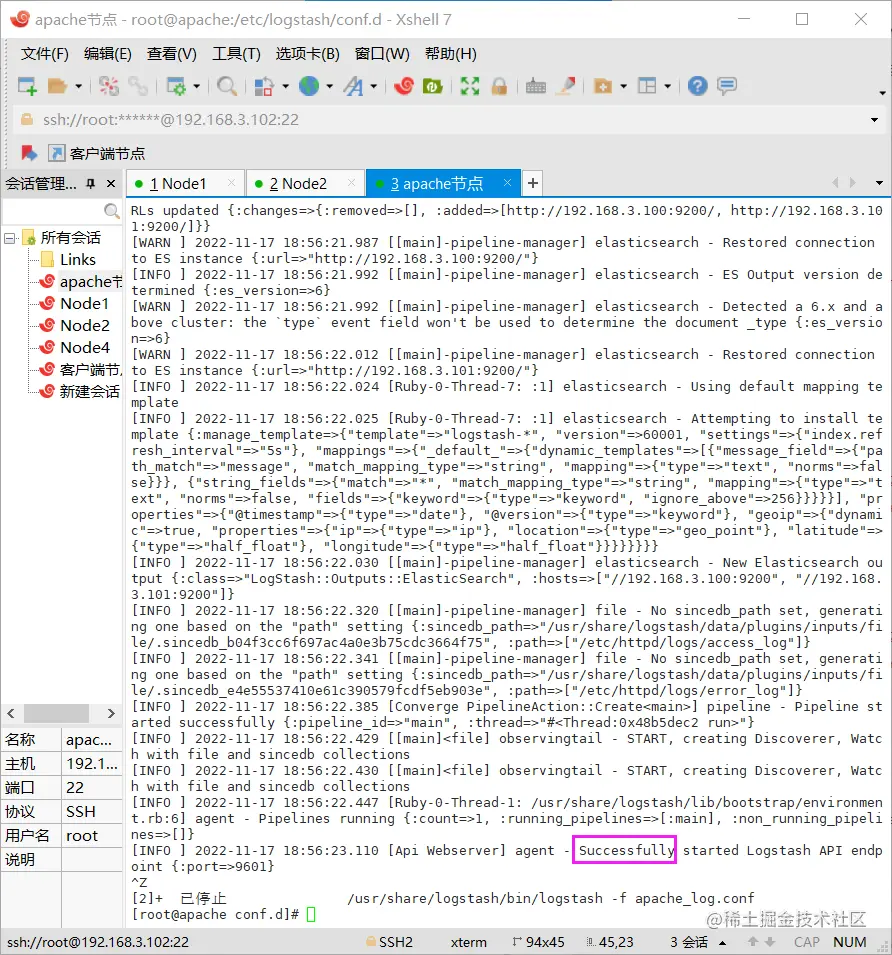
Task: Open toolbar overflow options arrow
Action: (882, 93)
